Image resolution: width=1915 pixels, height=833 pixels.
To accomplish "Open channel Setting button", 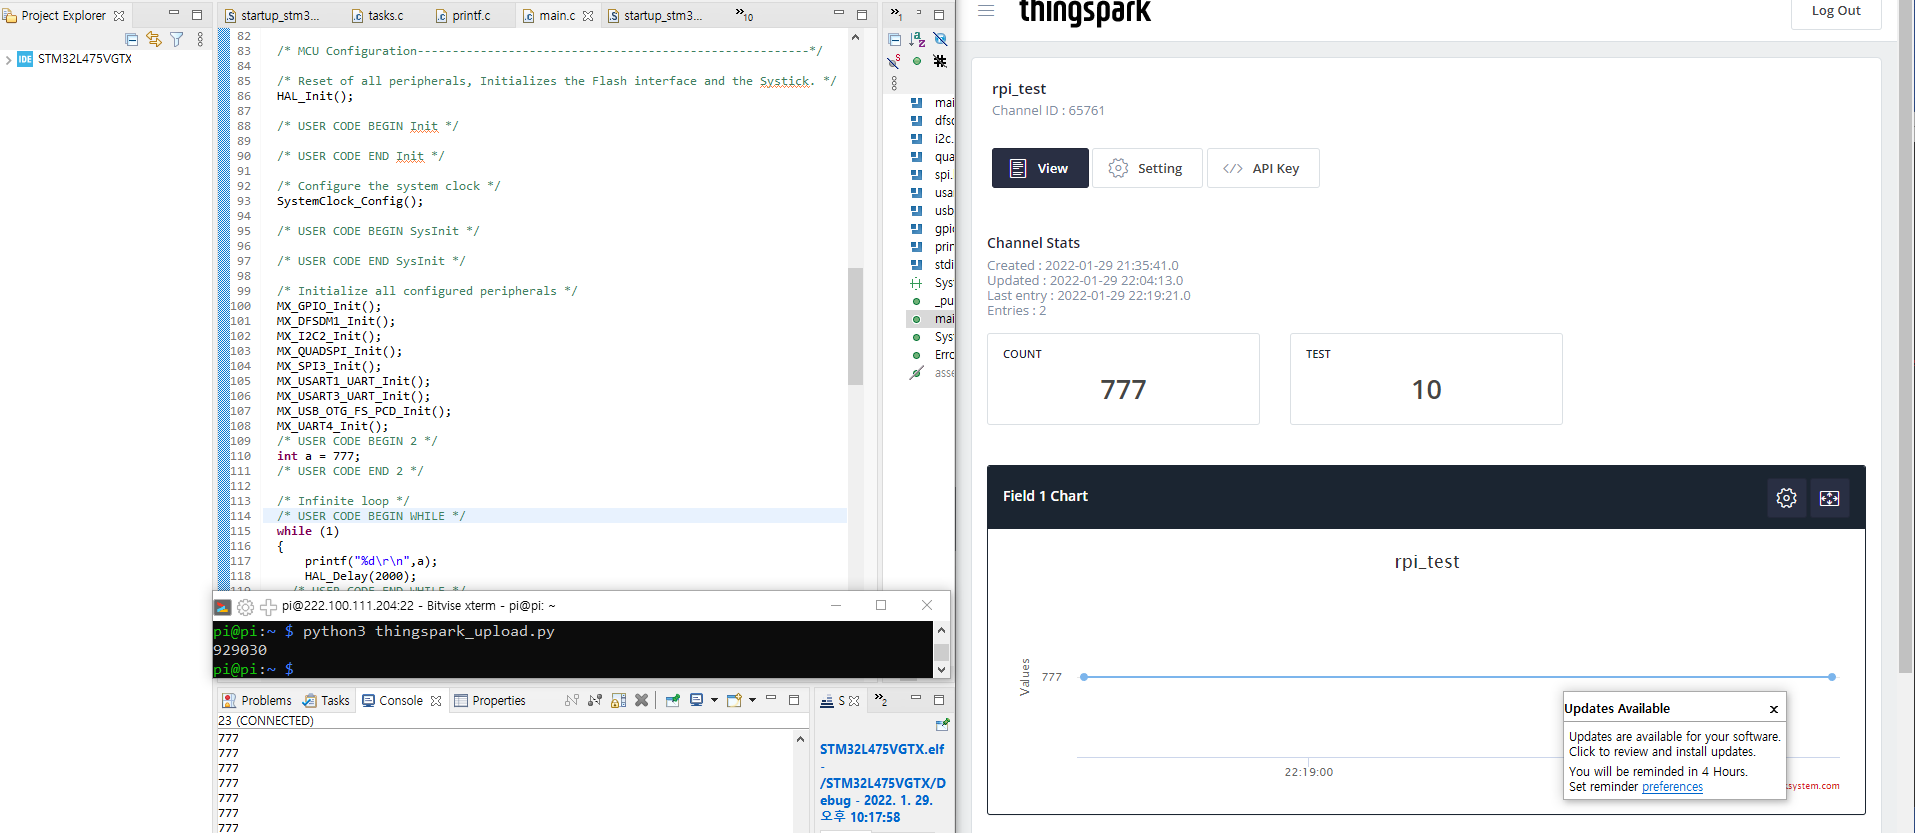I will pos(1147,168).
